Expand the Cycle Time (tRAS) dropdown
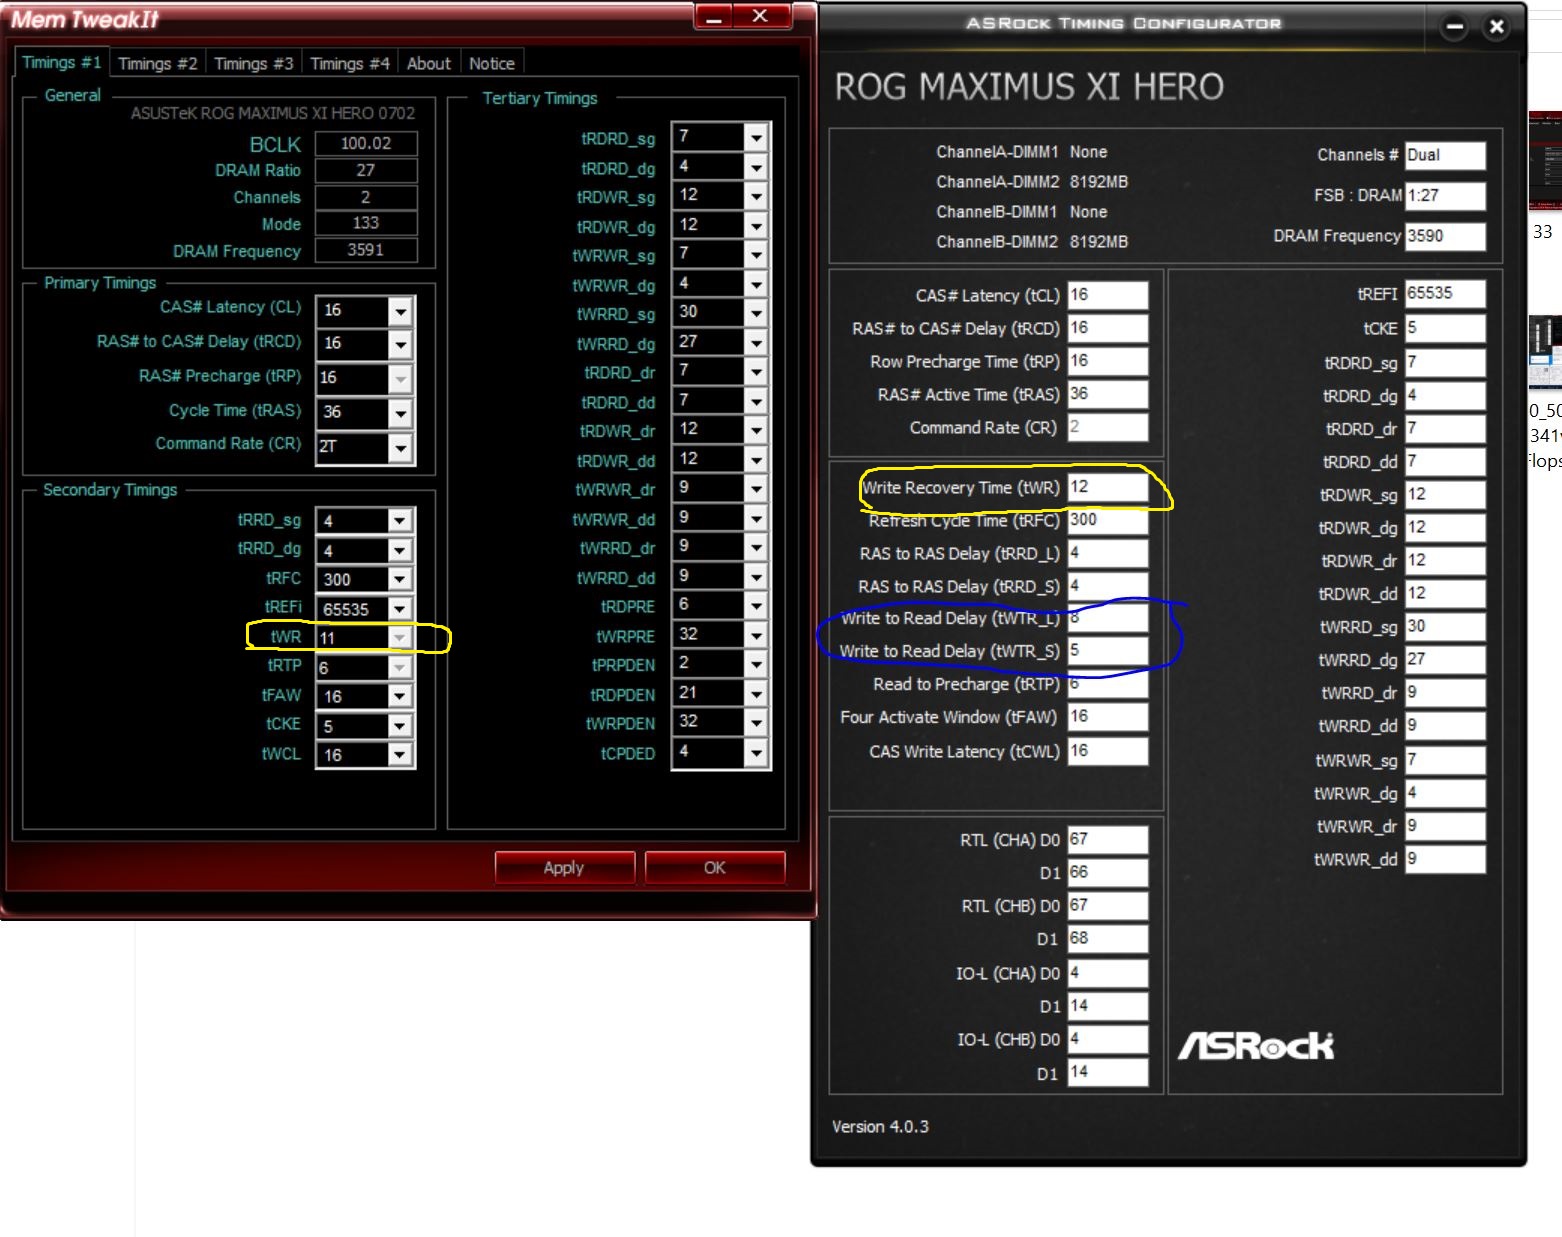 click(x=400, y=413)
